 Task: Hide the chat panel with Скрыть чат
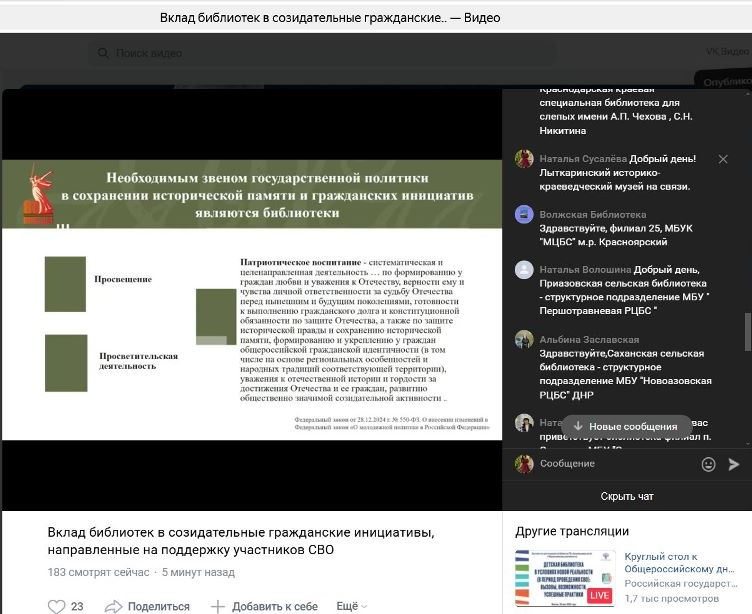[627, 496]
